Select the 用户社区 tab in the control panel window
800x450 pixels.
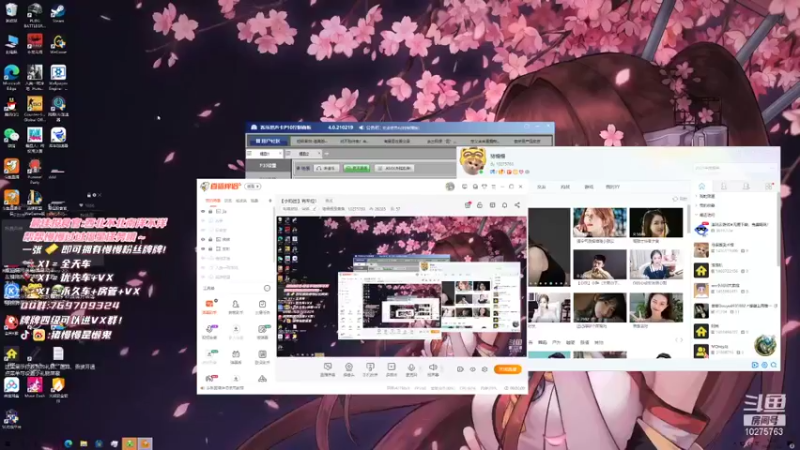268,141
